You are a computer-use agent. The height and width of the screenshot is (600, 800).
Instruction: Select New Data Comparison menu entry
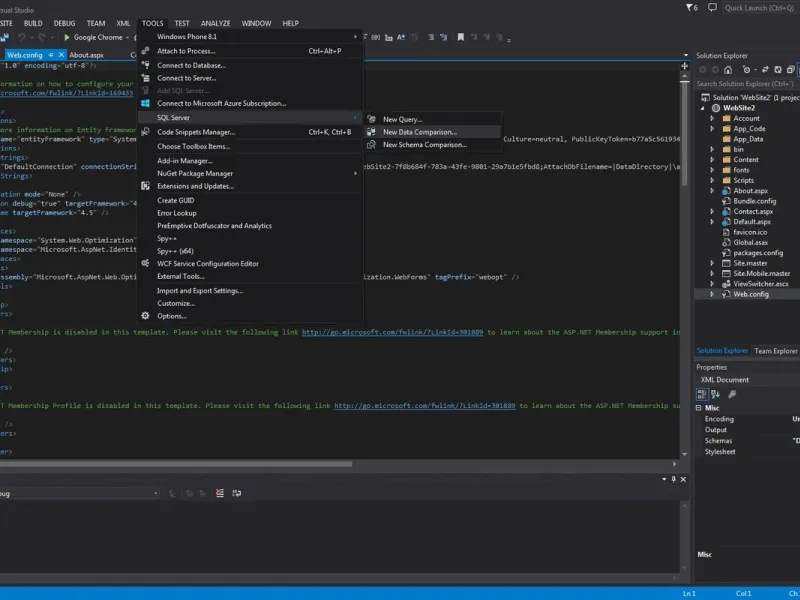tap(419, 131)
